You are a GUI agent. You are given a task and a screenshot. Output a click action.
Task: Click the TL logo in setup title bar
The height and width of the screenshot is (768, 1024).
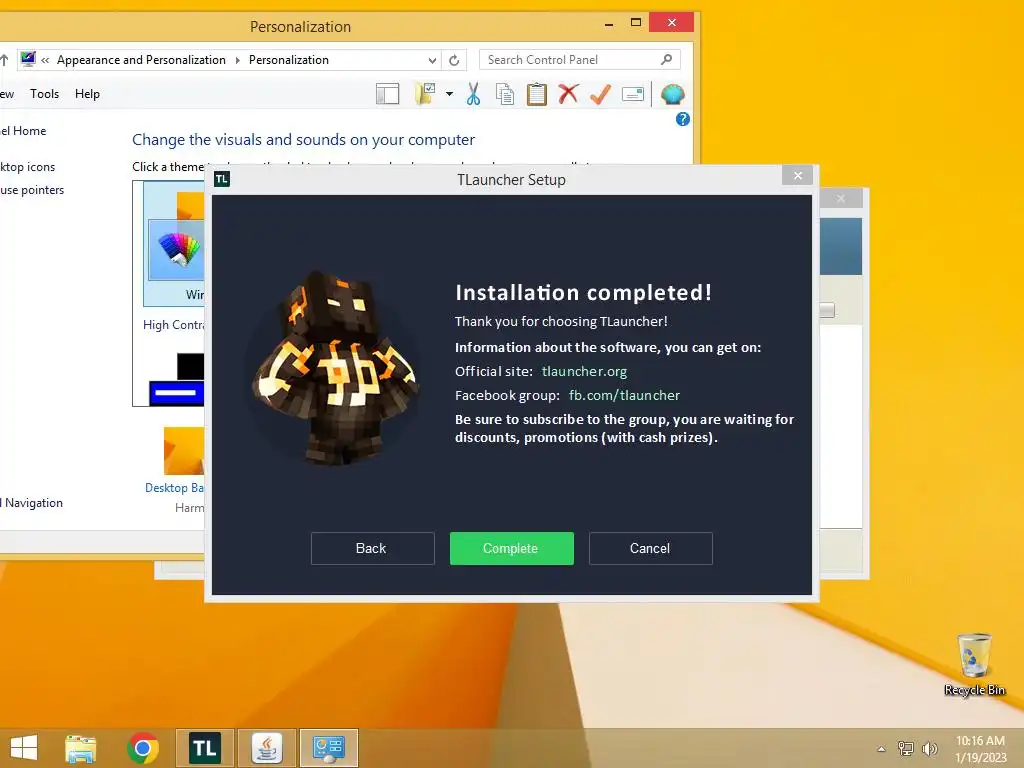pos(222,179)
